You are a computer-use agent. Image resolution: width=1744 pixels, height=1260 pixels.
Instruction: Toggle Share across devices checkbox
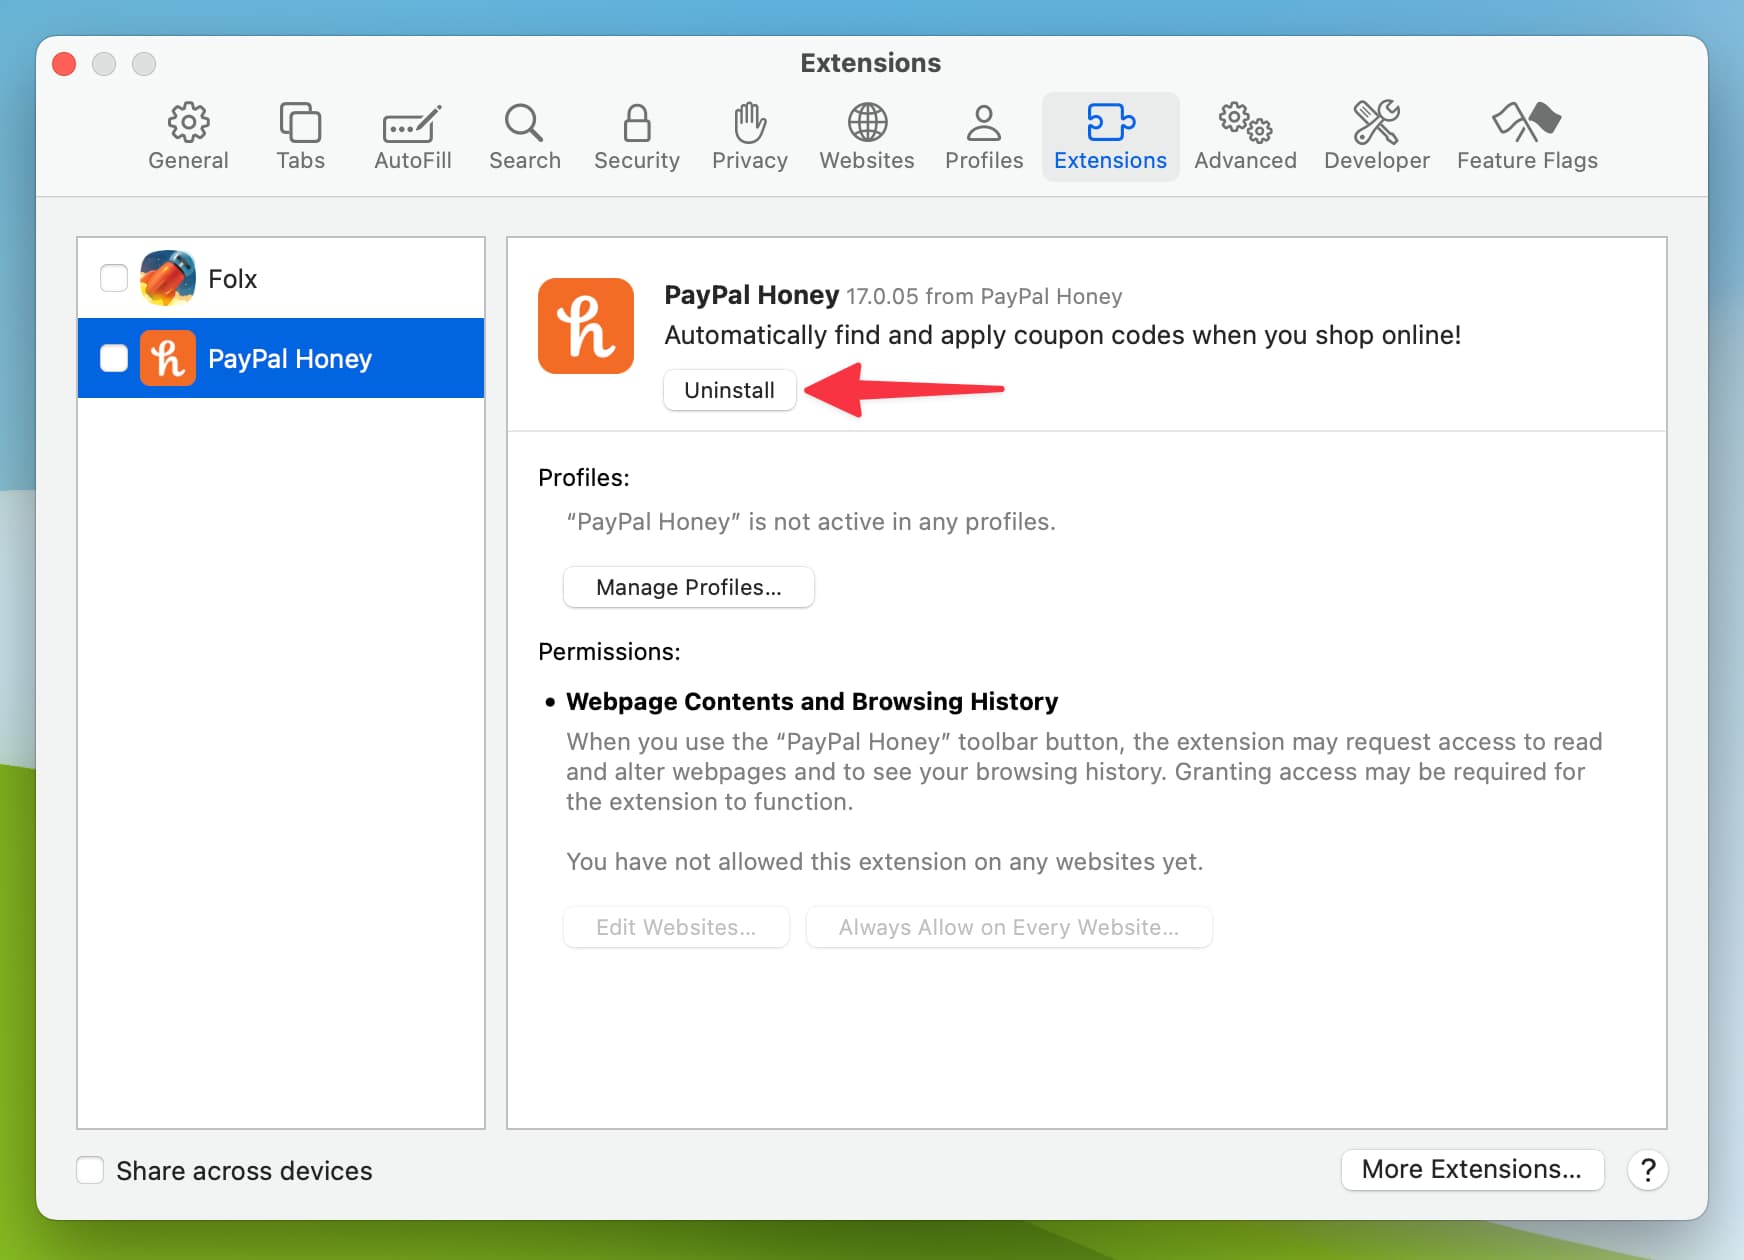[x=91, y=1170]
